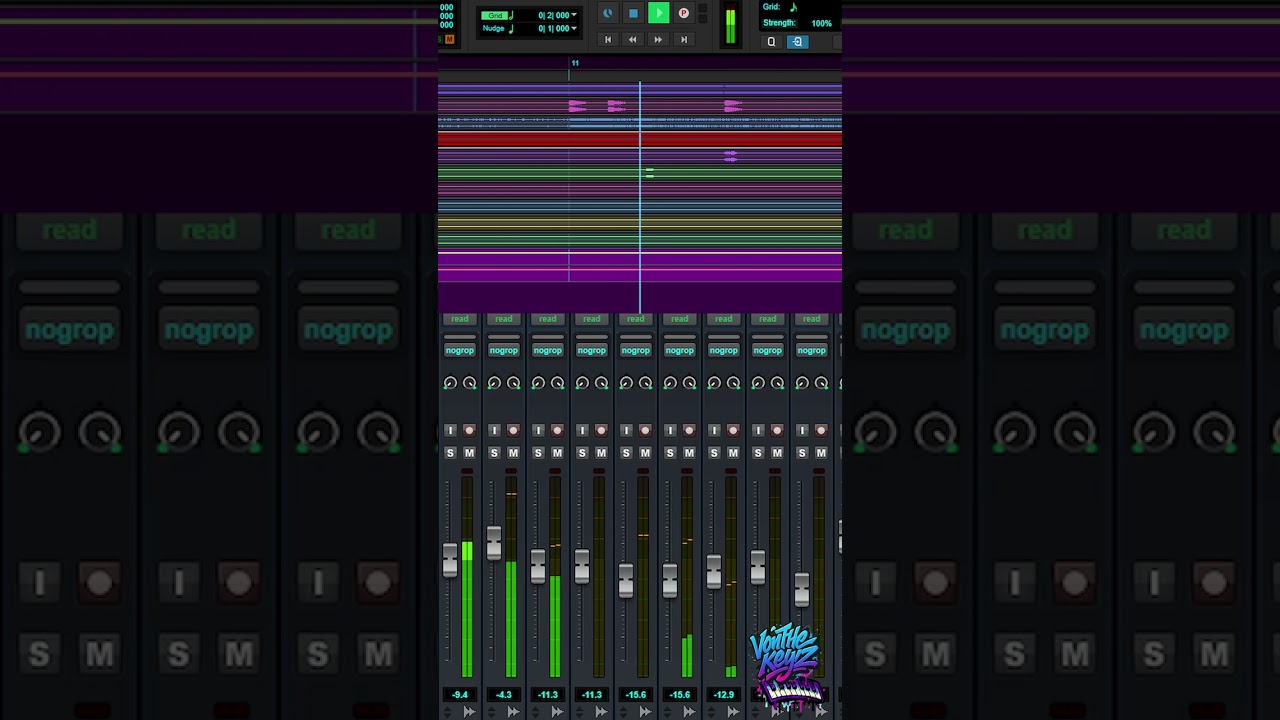This screenshot has width=1280, height=720.
Task: Click the volume fader on the -9.4 channel
Action: click(450, 560)
